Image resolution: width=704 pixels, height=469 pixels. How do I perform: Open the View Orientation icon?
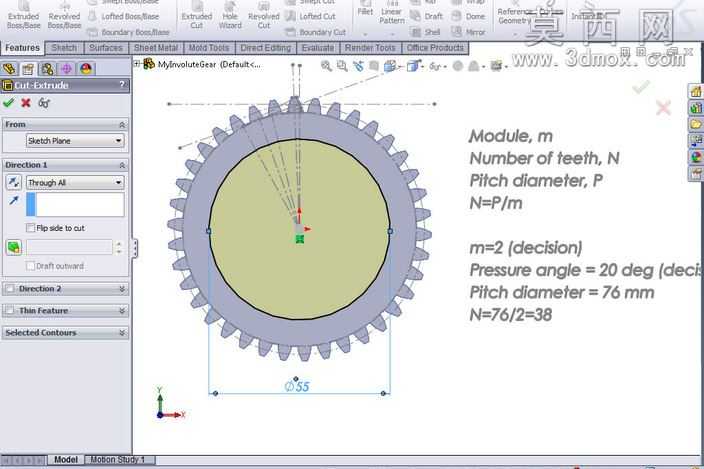click(390, 66)
